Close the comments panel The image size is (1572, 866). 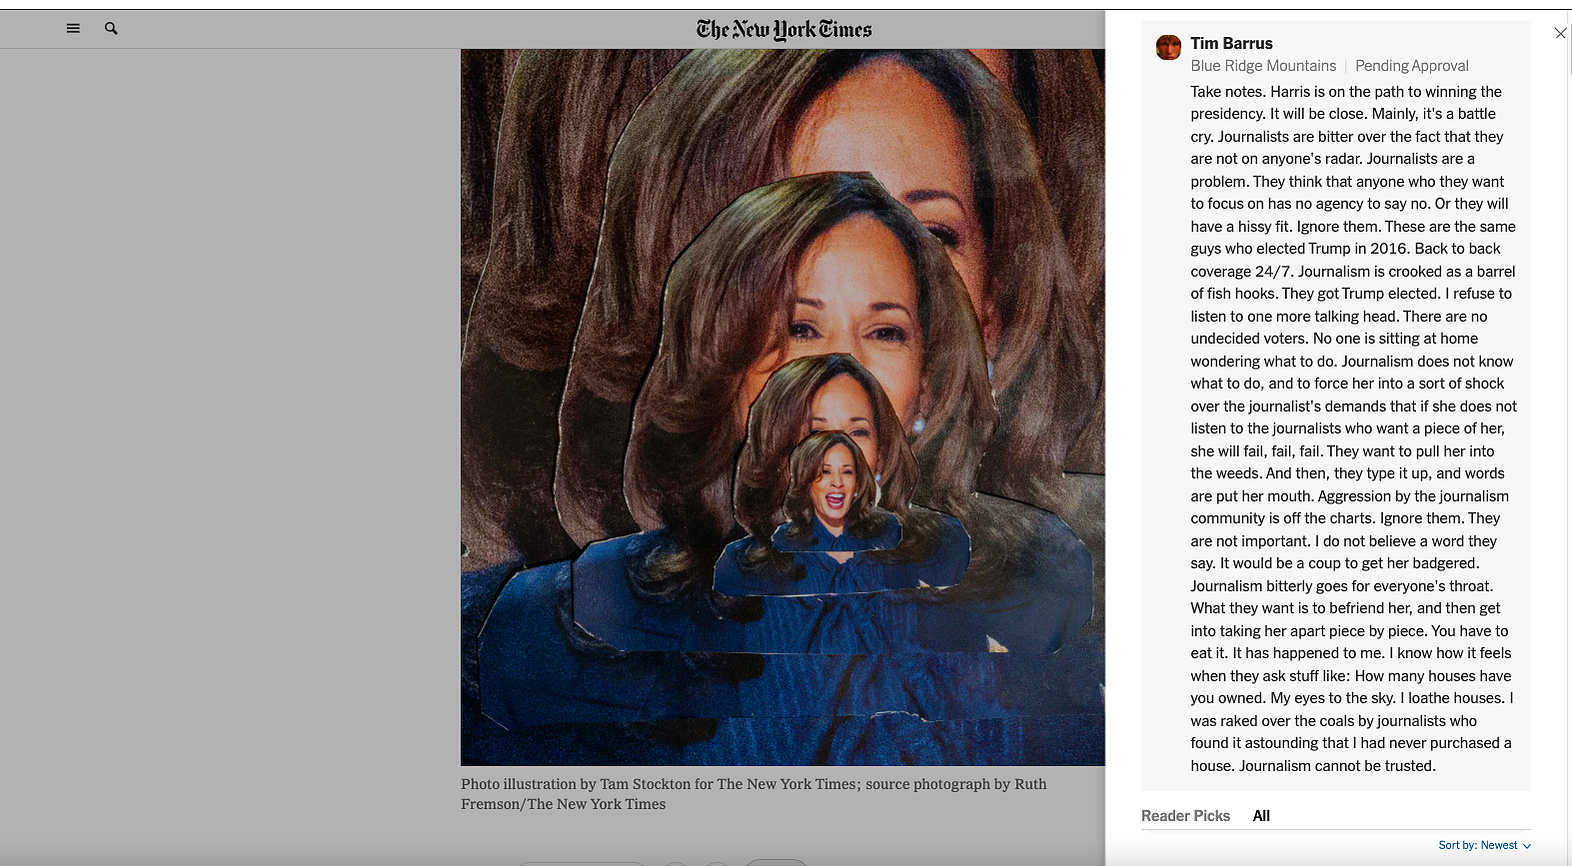(1560, 33)
